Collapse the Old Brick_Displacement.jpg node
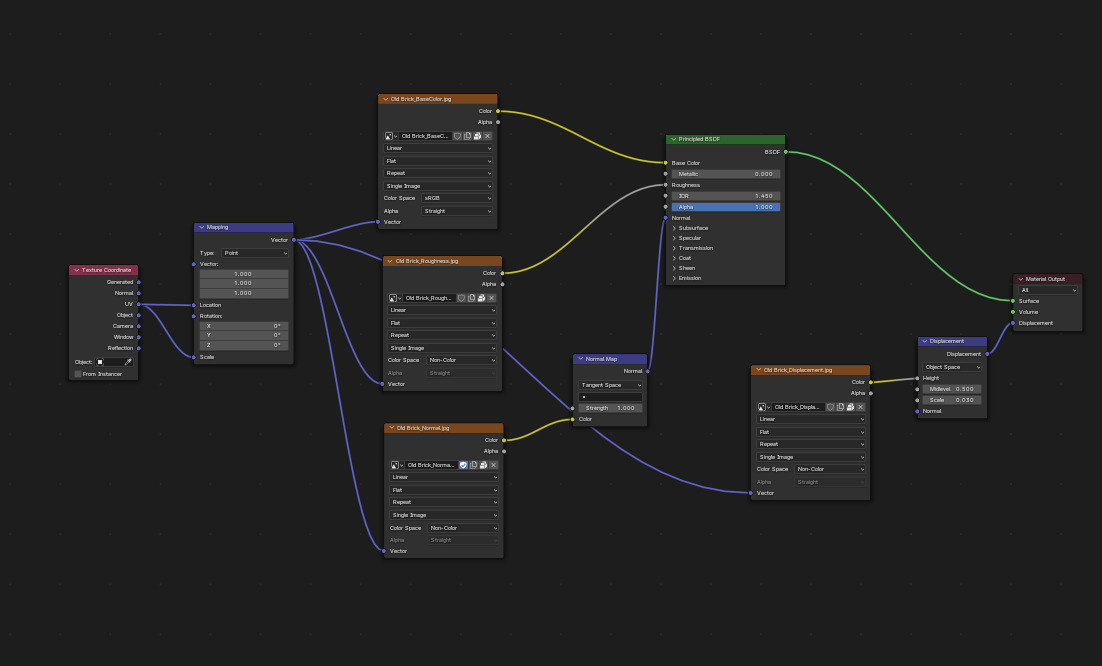1102x666 pixels. (758, 370)
